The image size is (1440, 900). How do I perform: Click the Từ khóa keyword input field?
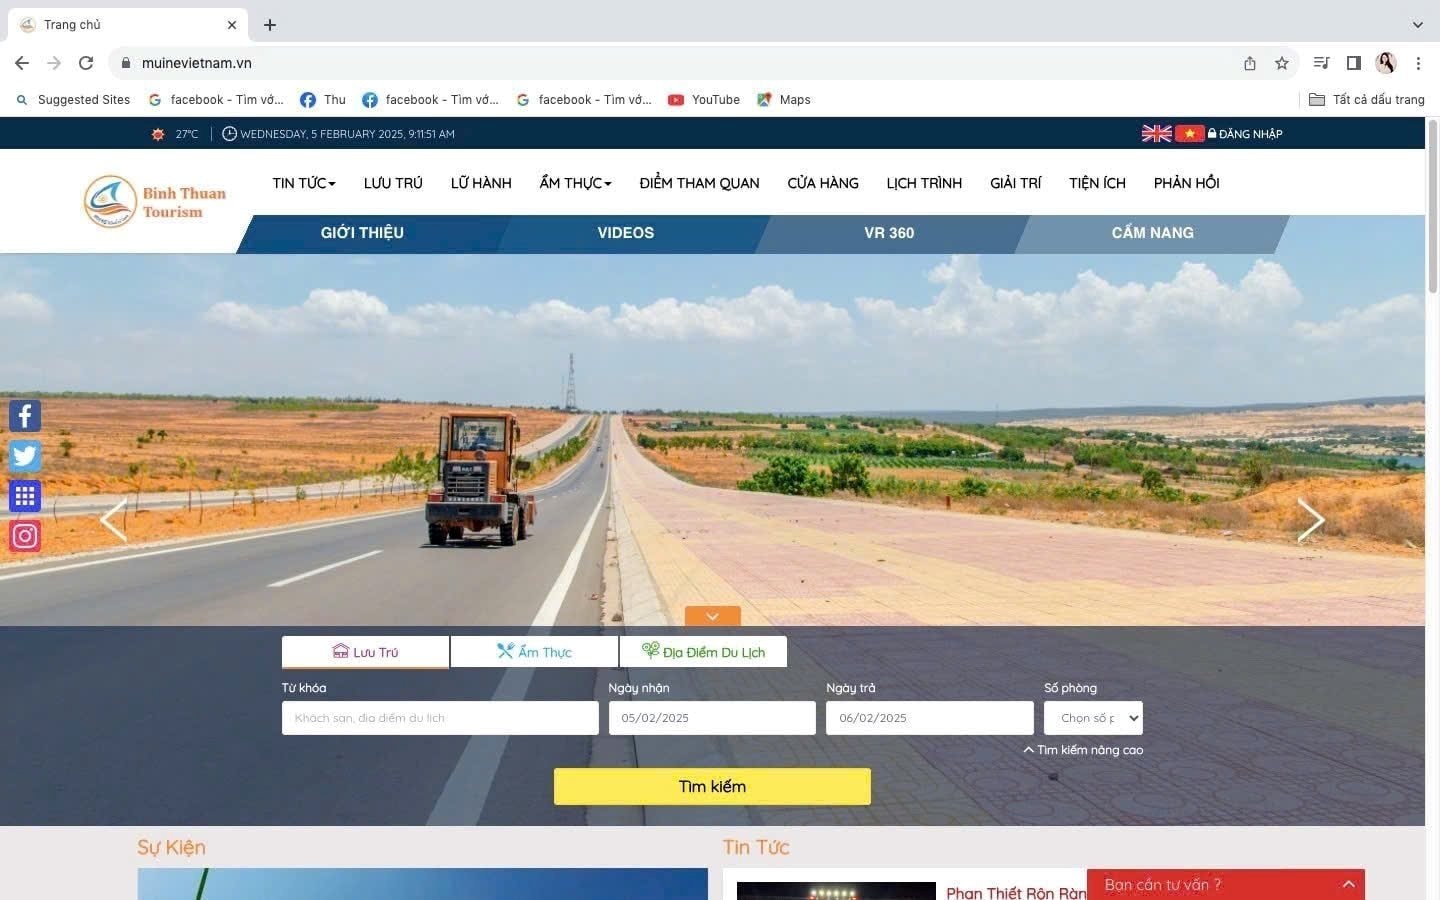(x=440, y=718)
